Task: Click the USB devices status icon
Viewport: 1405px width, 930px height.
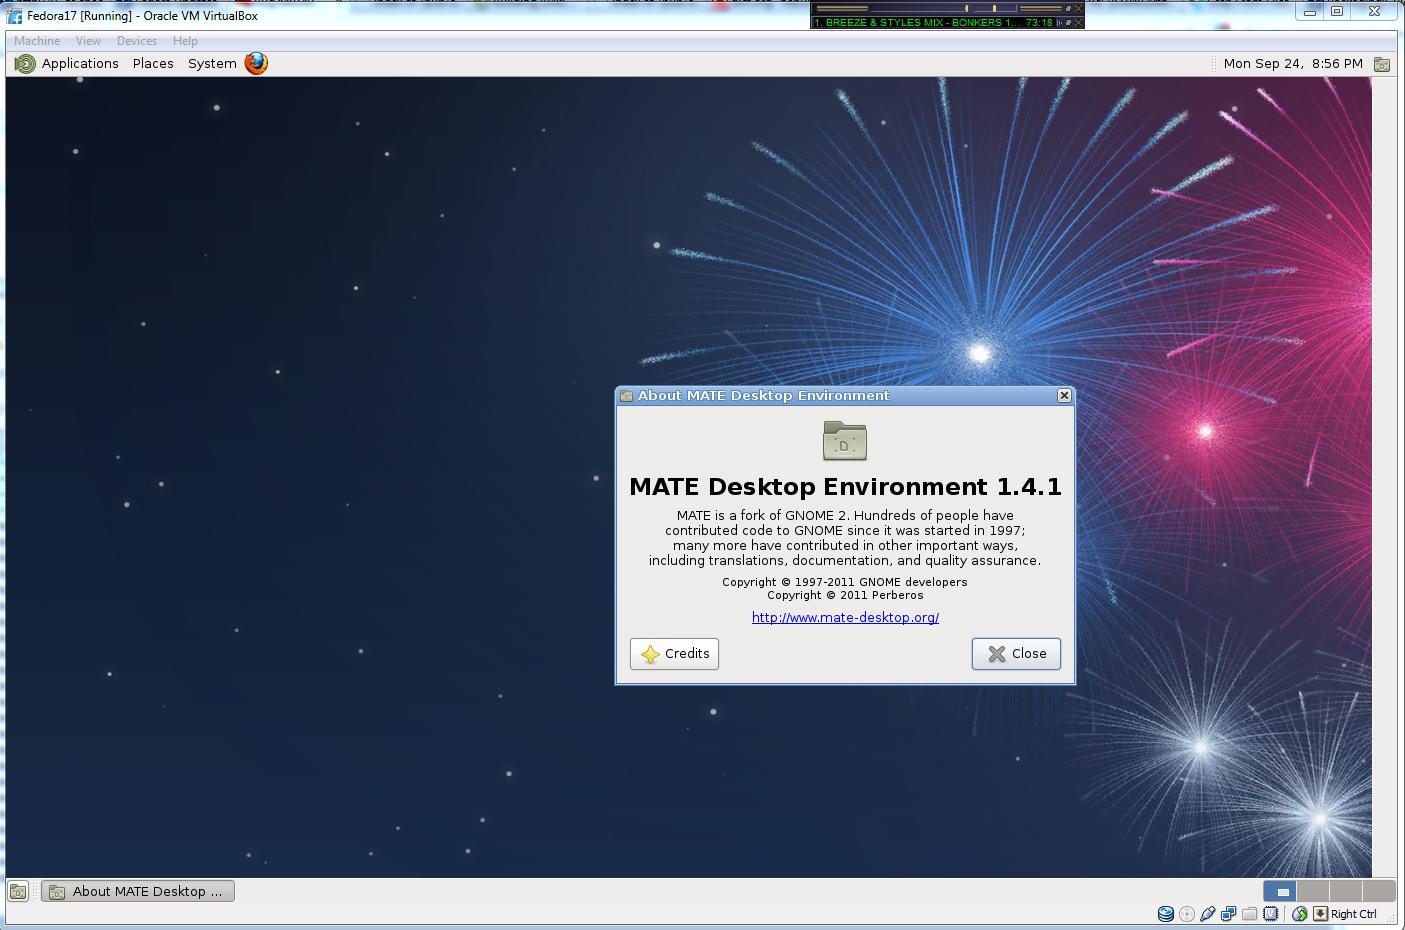Action: [1207, 913]
